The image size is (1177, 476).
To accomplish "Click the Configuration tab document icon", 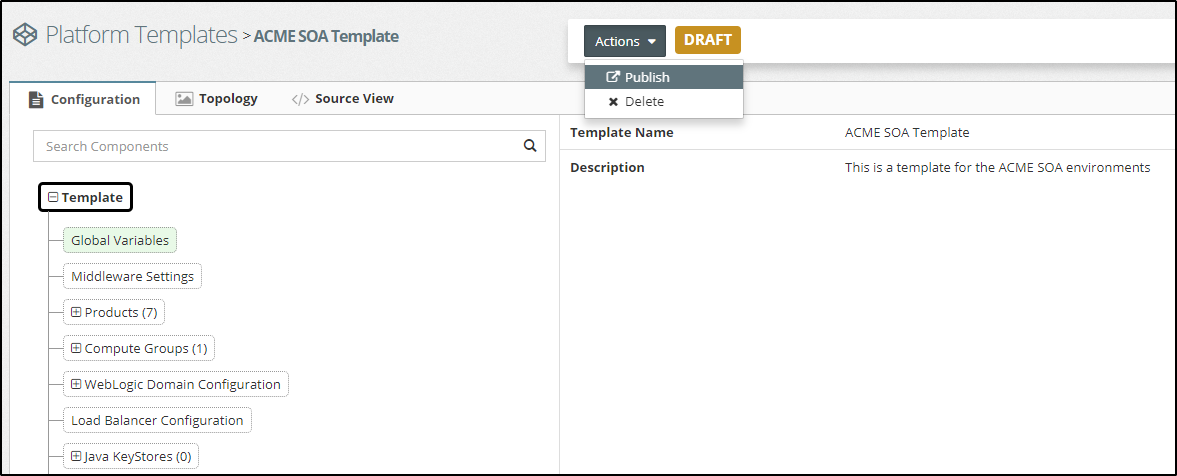I will pyautogui.click(x=36, y=99).
